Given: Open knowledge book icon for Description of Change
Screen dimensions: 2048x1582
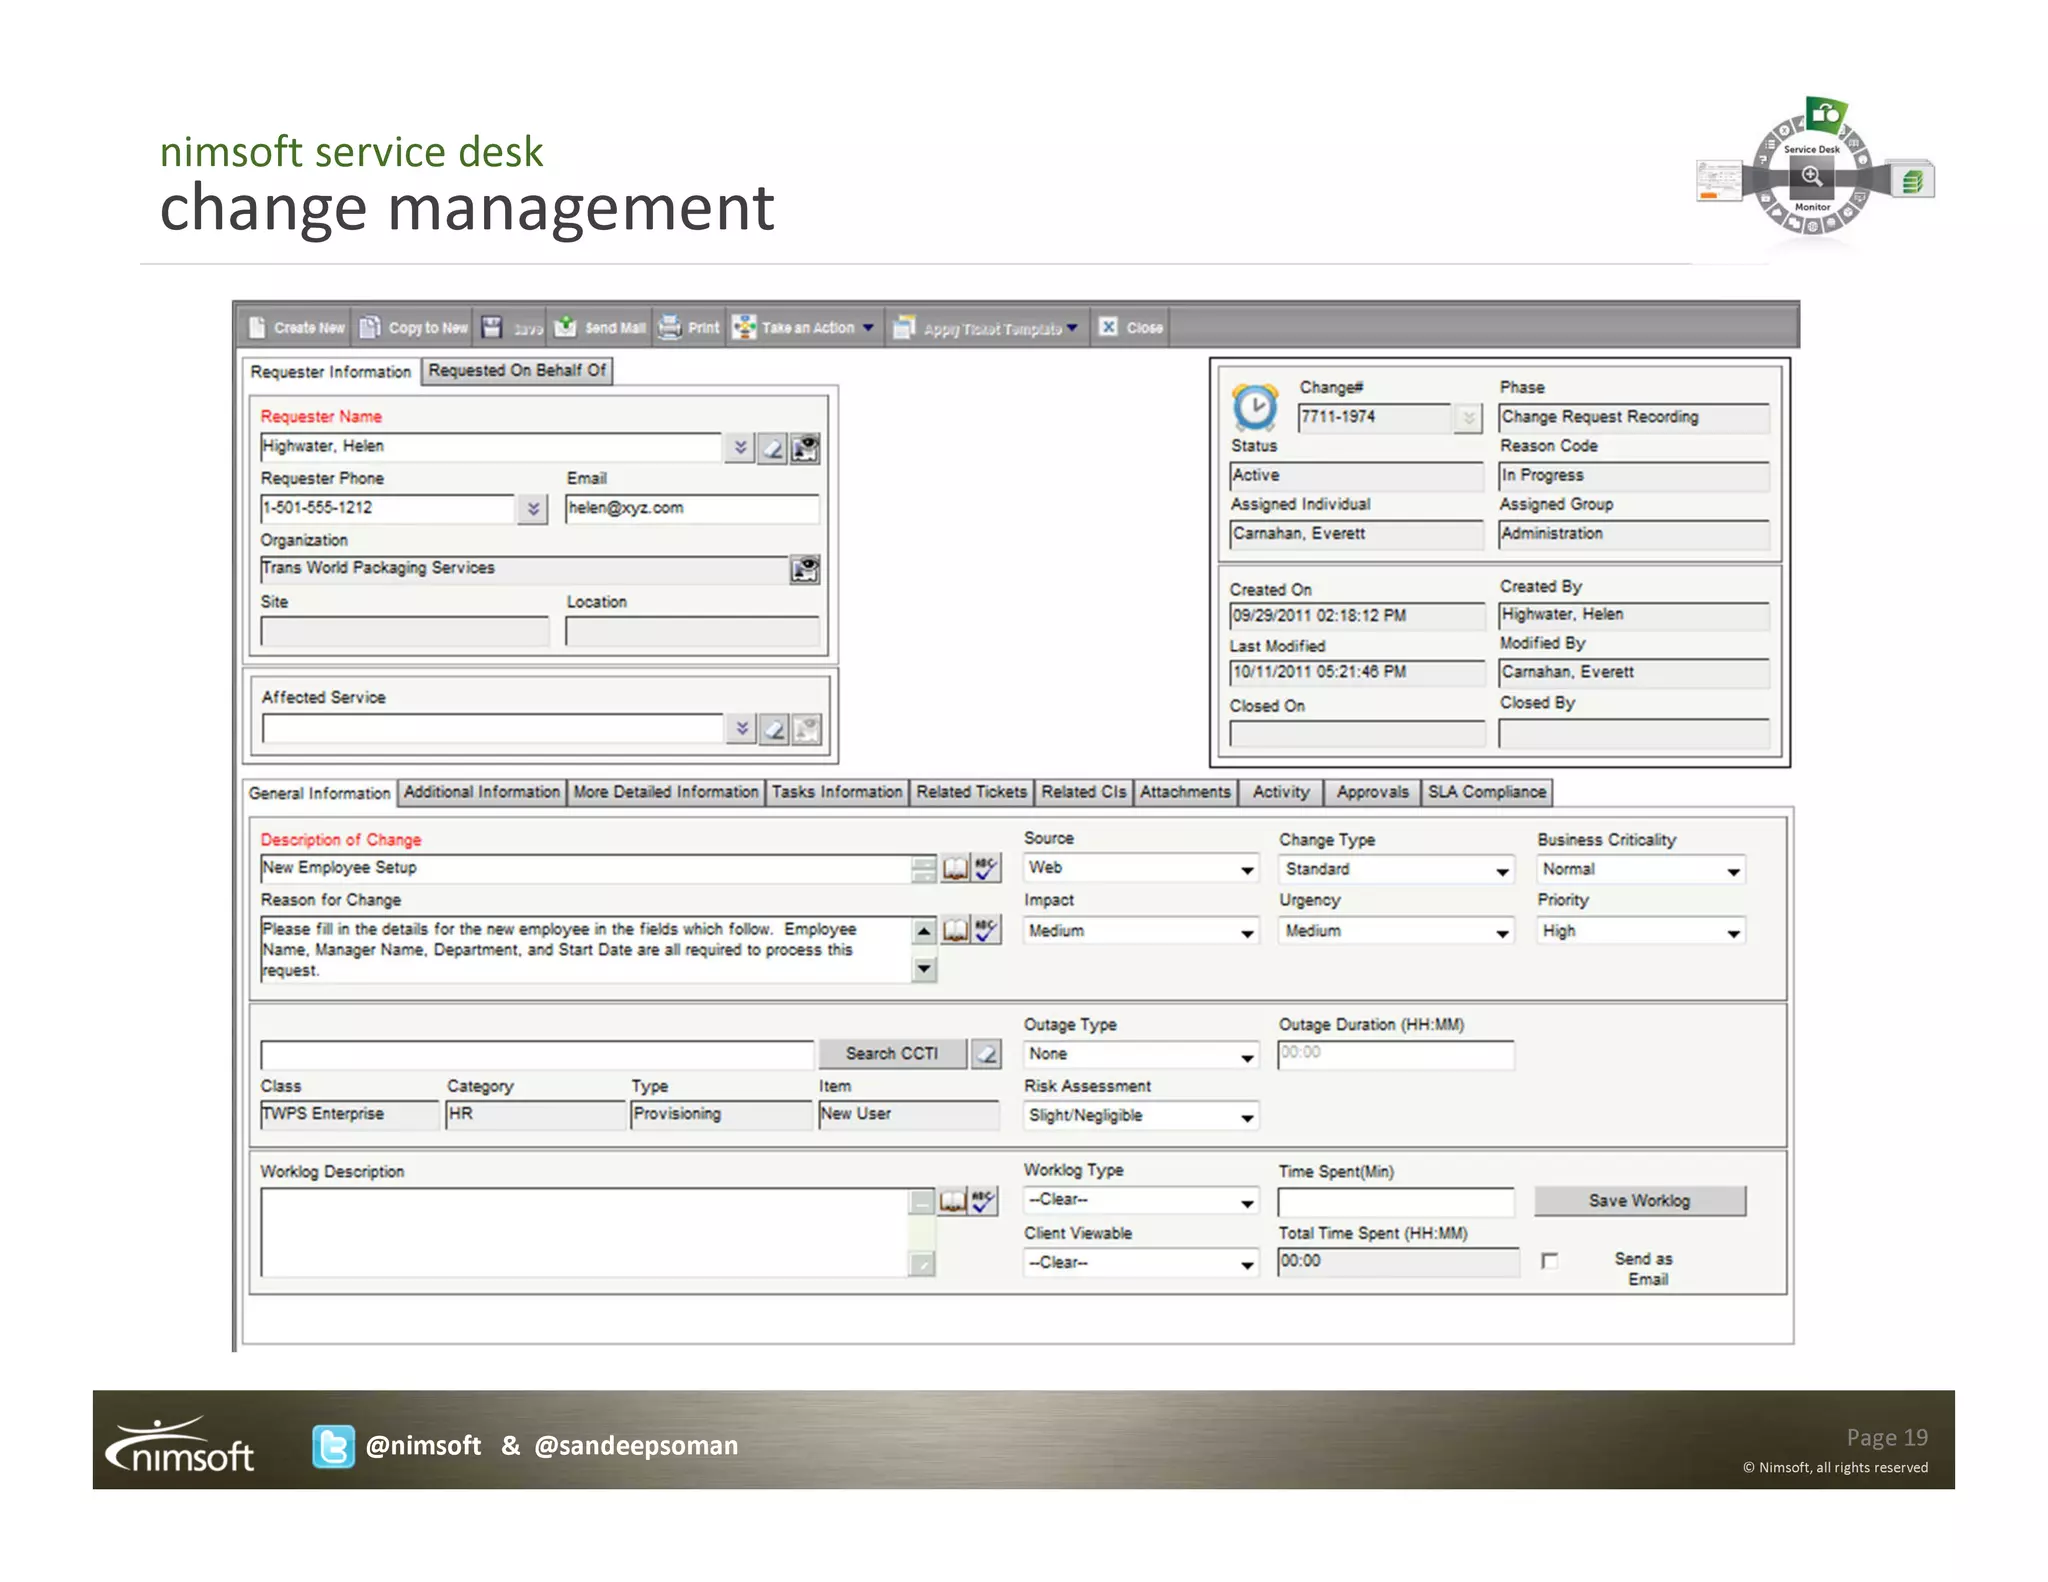Looking at the screenshot, I should coord(956,868).
